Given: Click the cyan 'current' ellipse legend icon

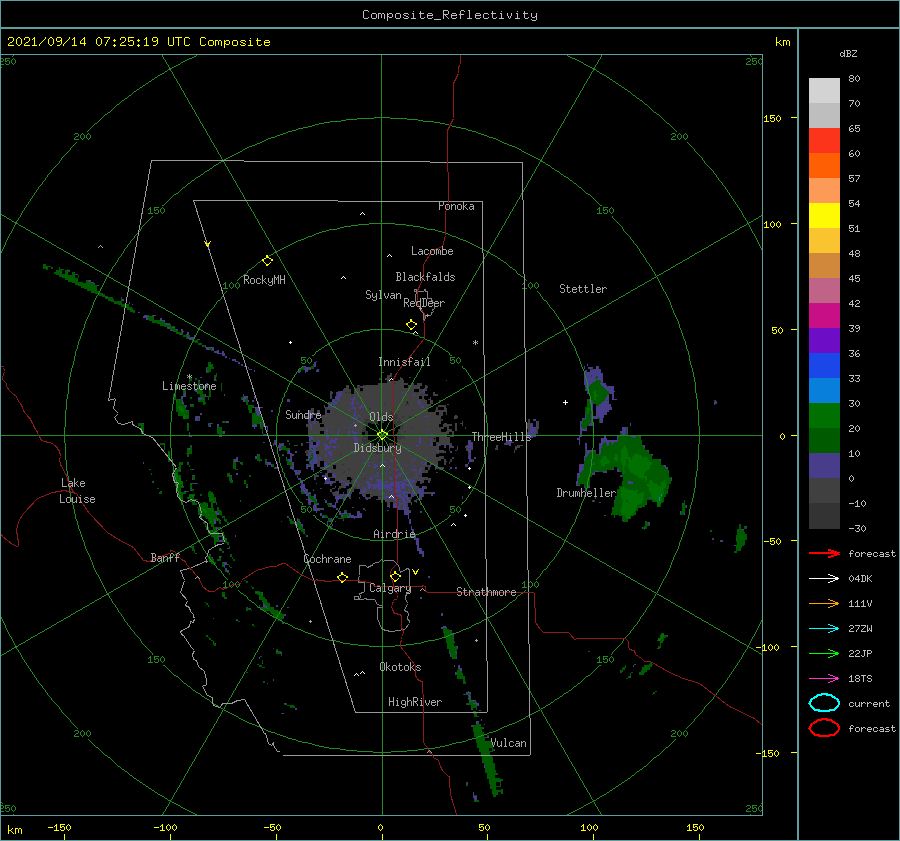Looking at the screenshot, I should [824, 703].
